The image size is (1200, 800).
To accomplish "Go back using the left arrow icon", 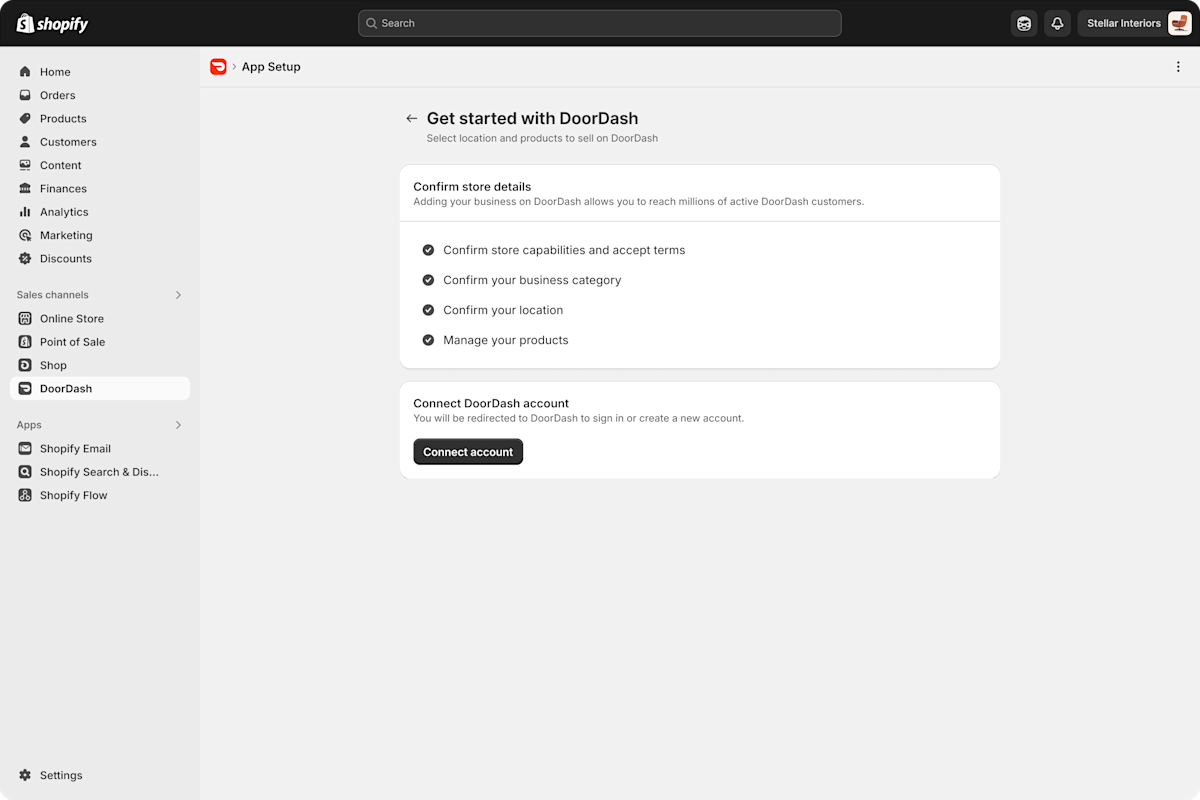I will [x=411, y=118].
